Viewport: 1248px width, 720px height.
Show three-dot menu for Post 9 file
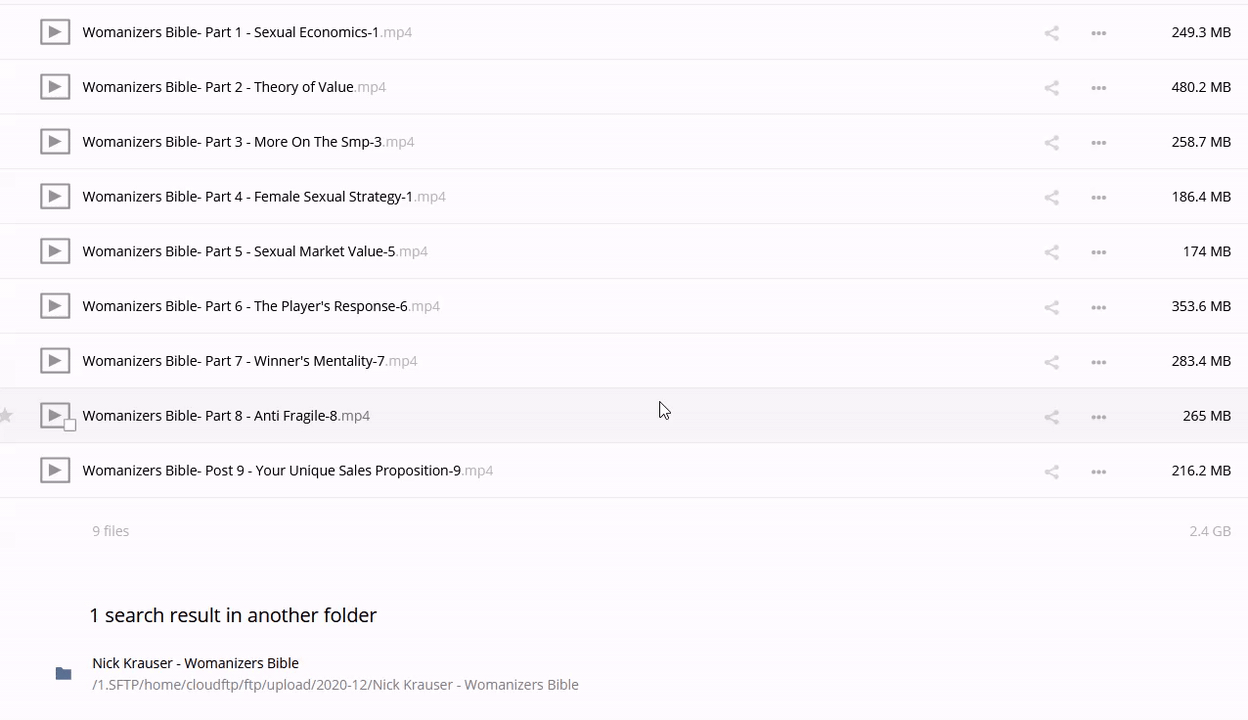[1098, 471]
